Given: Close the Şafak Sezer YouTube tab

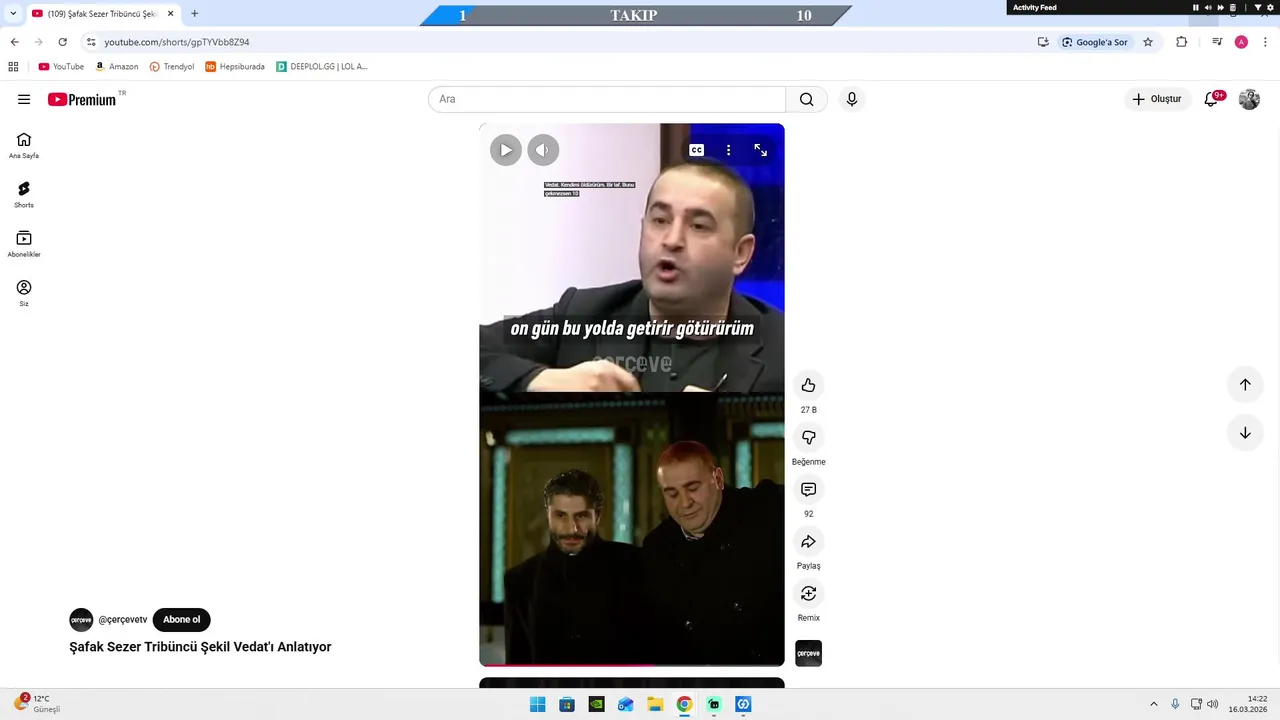Looking at the screenshot, I should (x=170, y=14).
